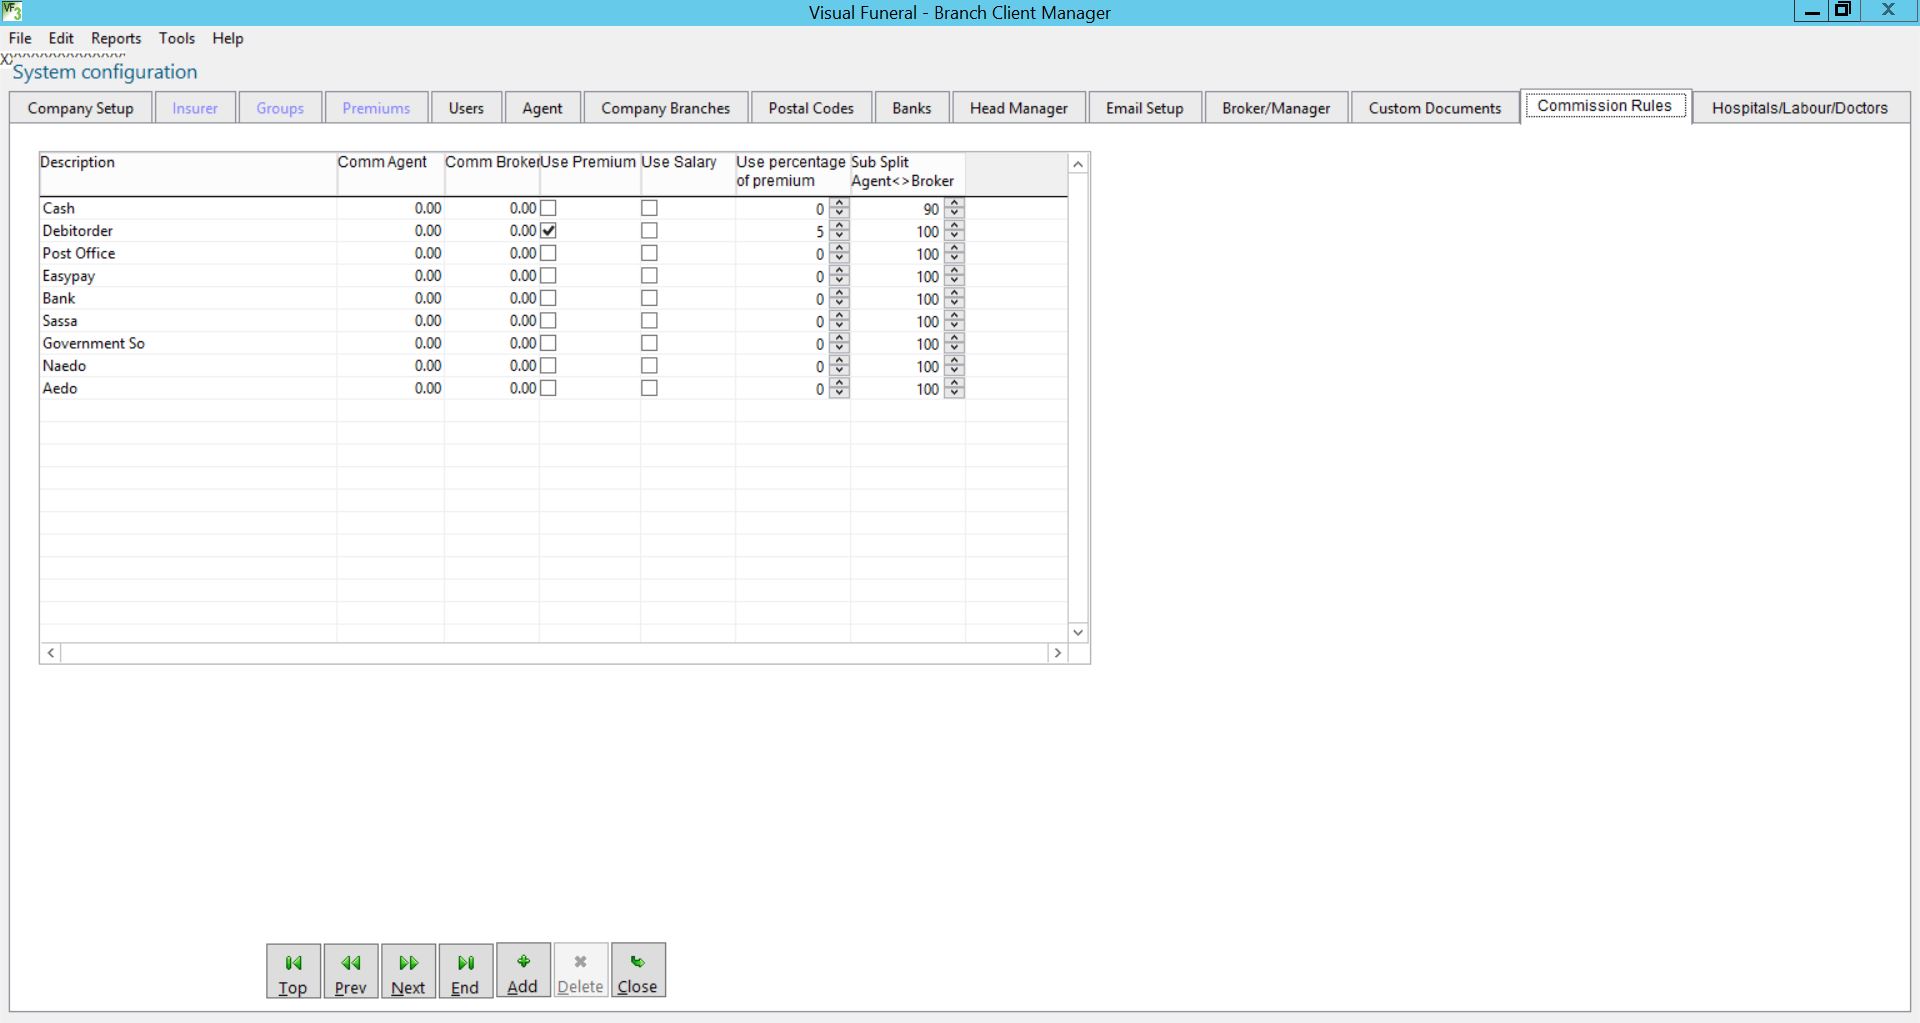This screenshot has width=1920, height=1023.
Task: Check Use Premium for Post Office
Action: [548, 253]
